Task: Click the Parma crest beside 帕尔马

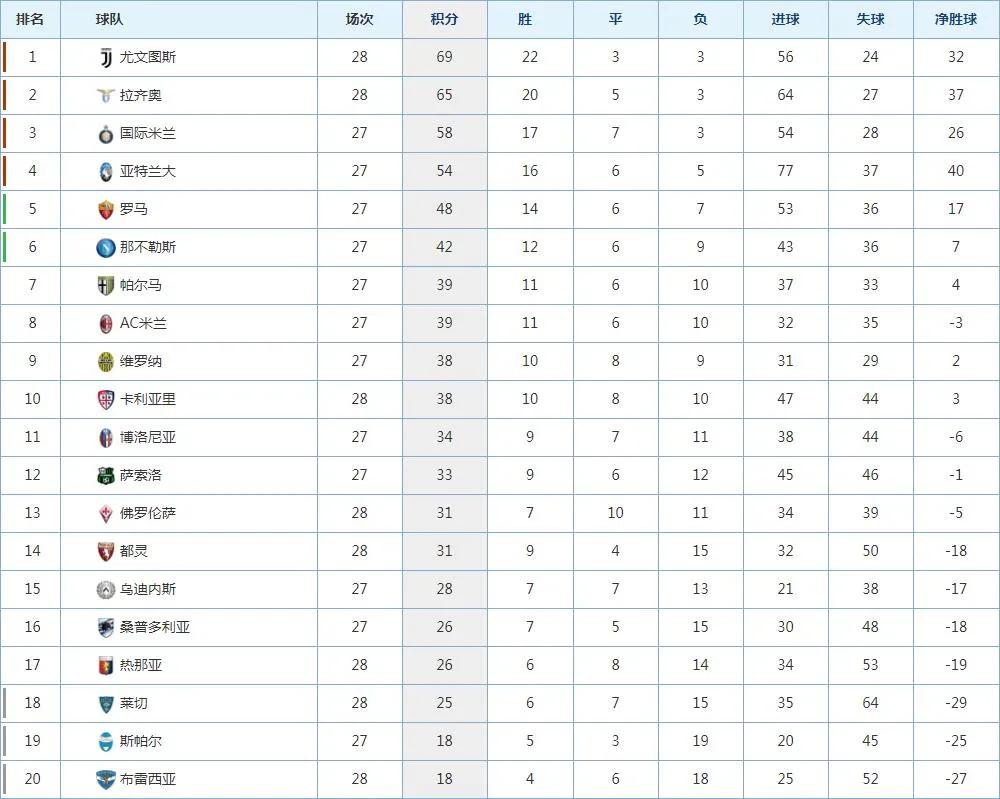Action: click(x=105, y=285)
